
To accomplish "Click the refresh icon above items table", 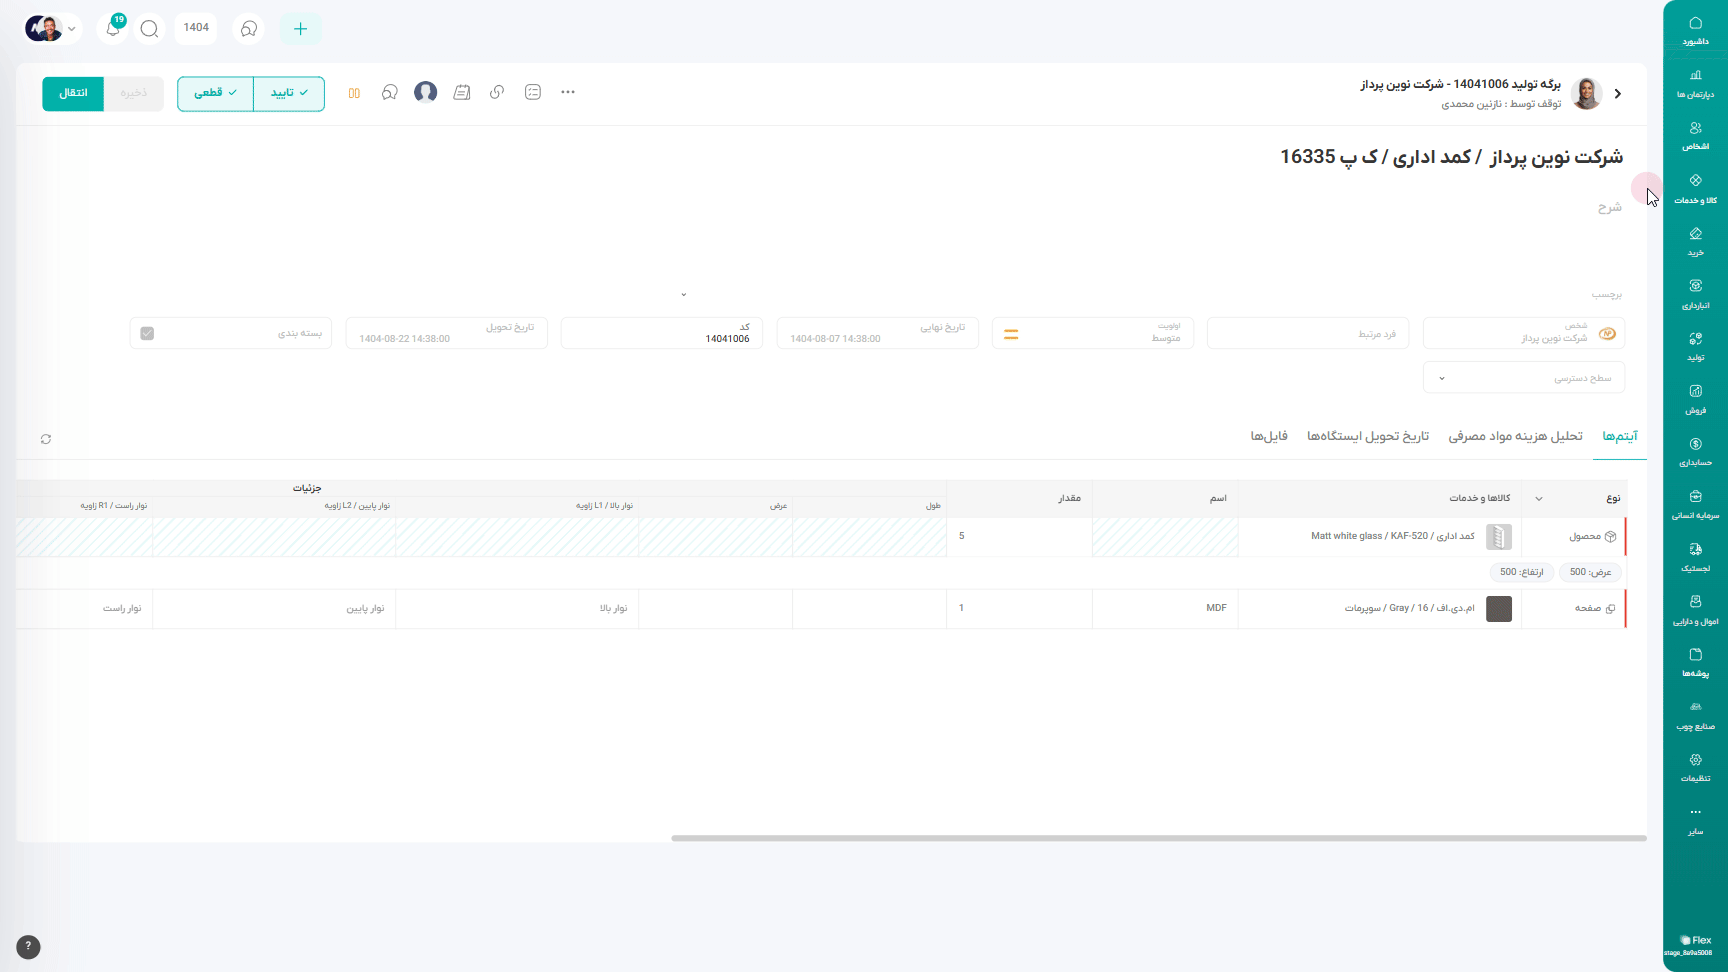I will point(46,439).
